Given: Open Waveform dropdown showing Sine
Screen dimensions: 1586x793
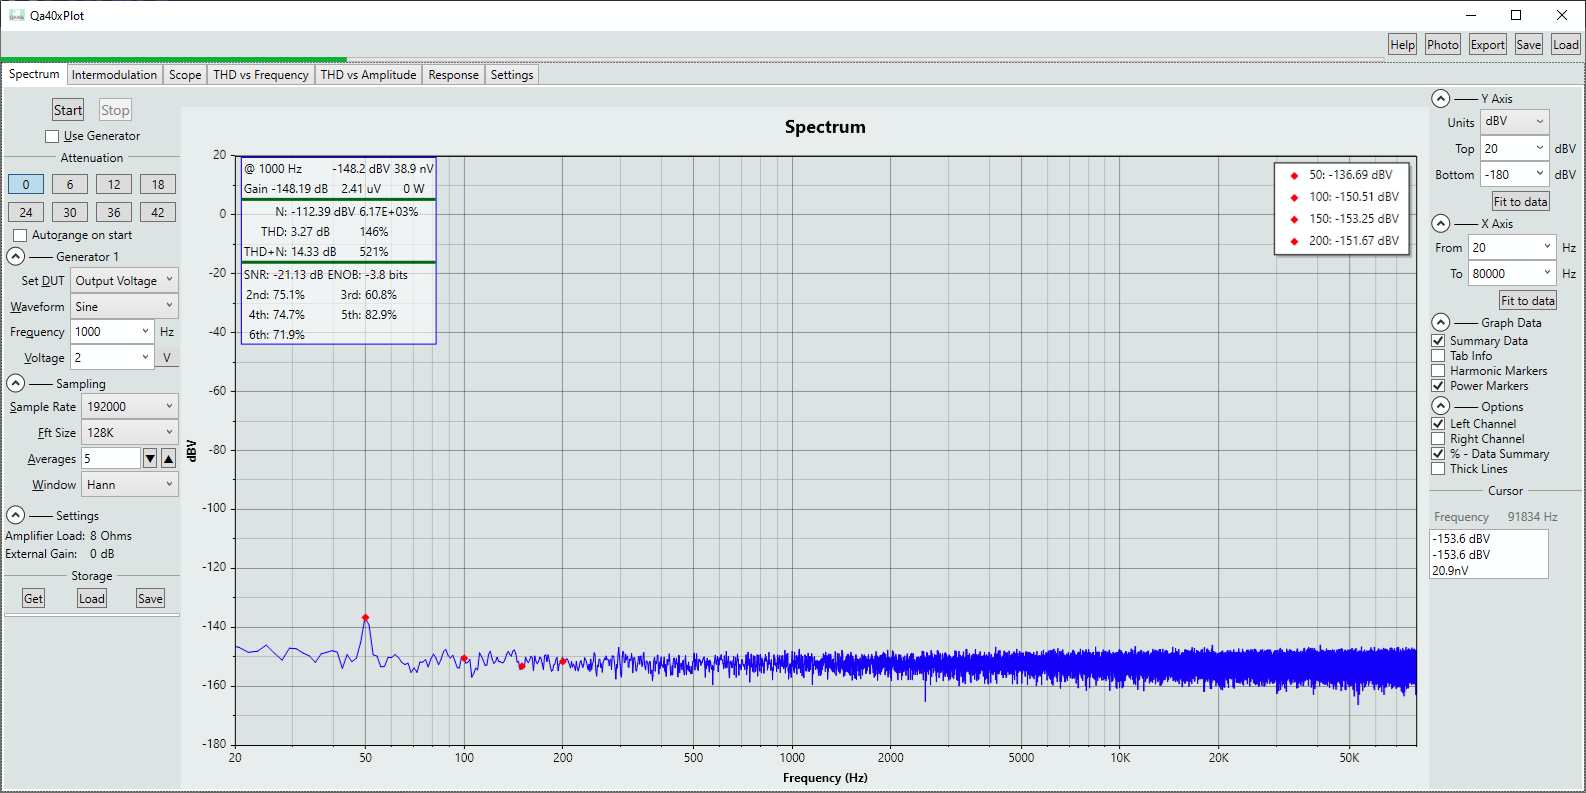Looking at the screenshot, I should [125, 306].
